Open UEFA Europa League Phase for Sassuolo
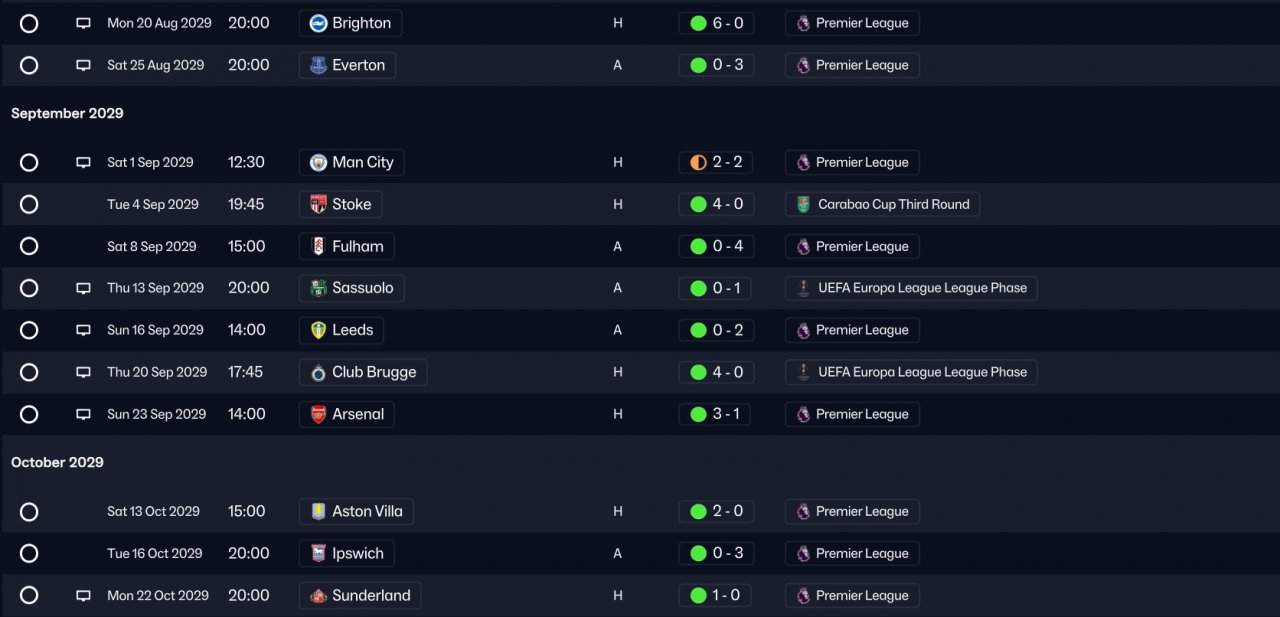Viewport: 1280px width, 617px height. 921,288
